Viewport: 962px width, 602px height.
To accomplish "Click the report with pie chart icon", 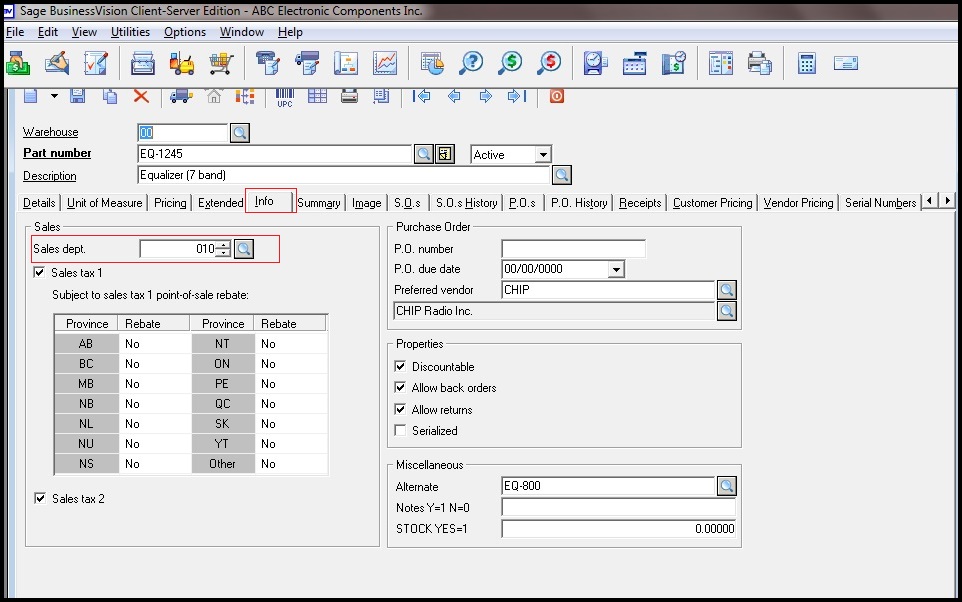I will [432, 63].
